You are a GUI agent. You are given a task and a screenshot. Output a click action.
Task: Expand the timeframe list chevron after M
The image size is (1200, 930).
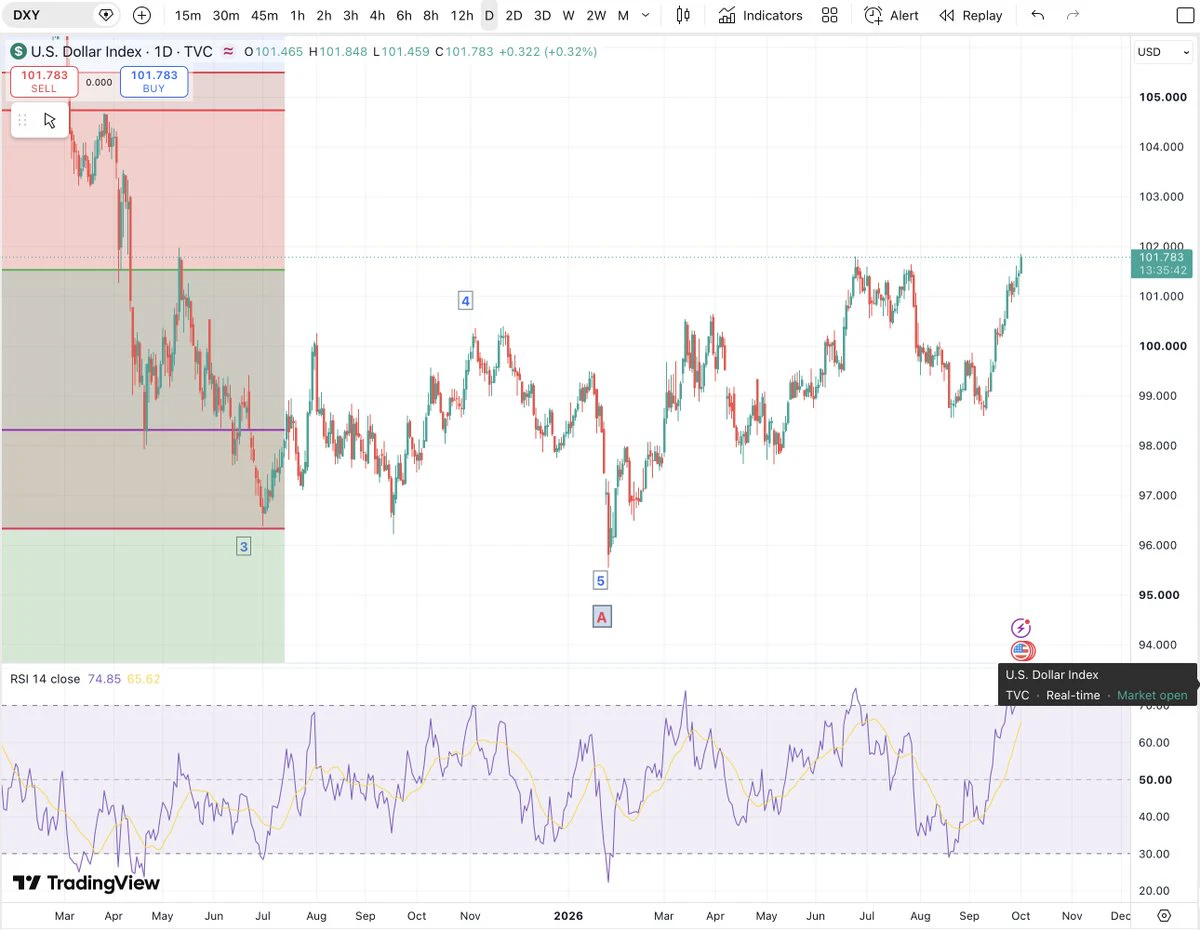click(x=646, y=15)
